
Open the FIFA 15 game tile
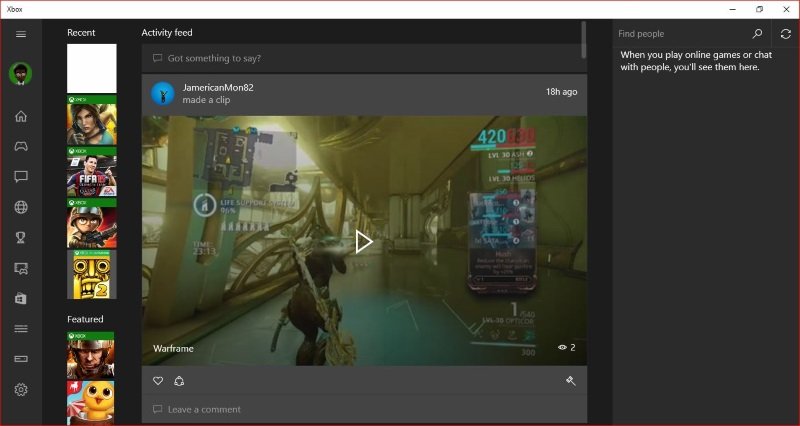coord(92,172)
